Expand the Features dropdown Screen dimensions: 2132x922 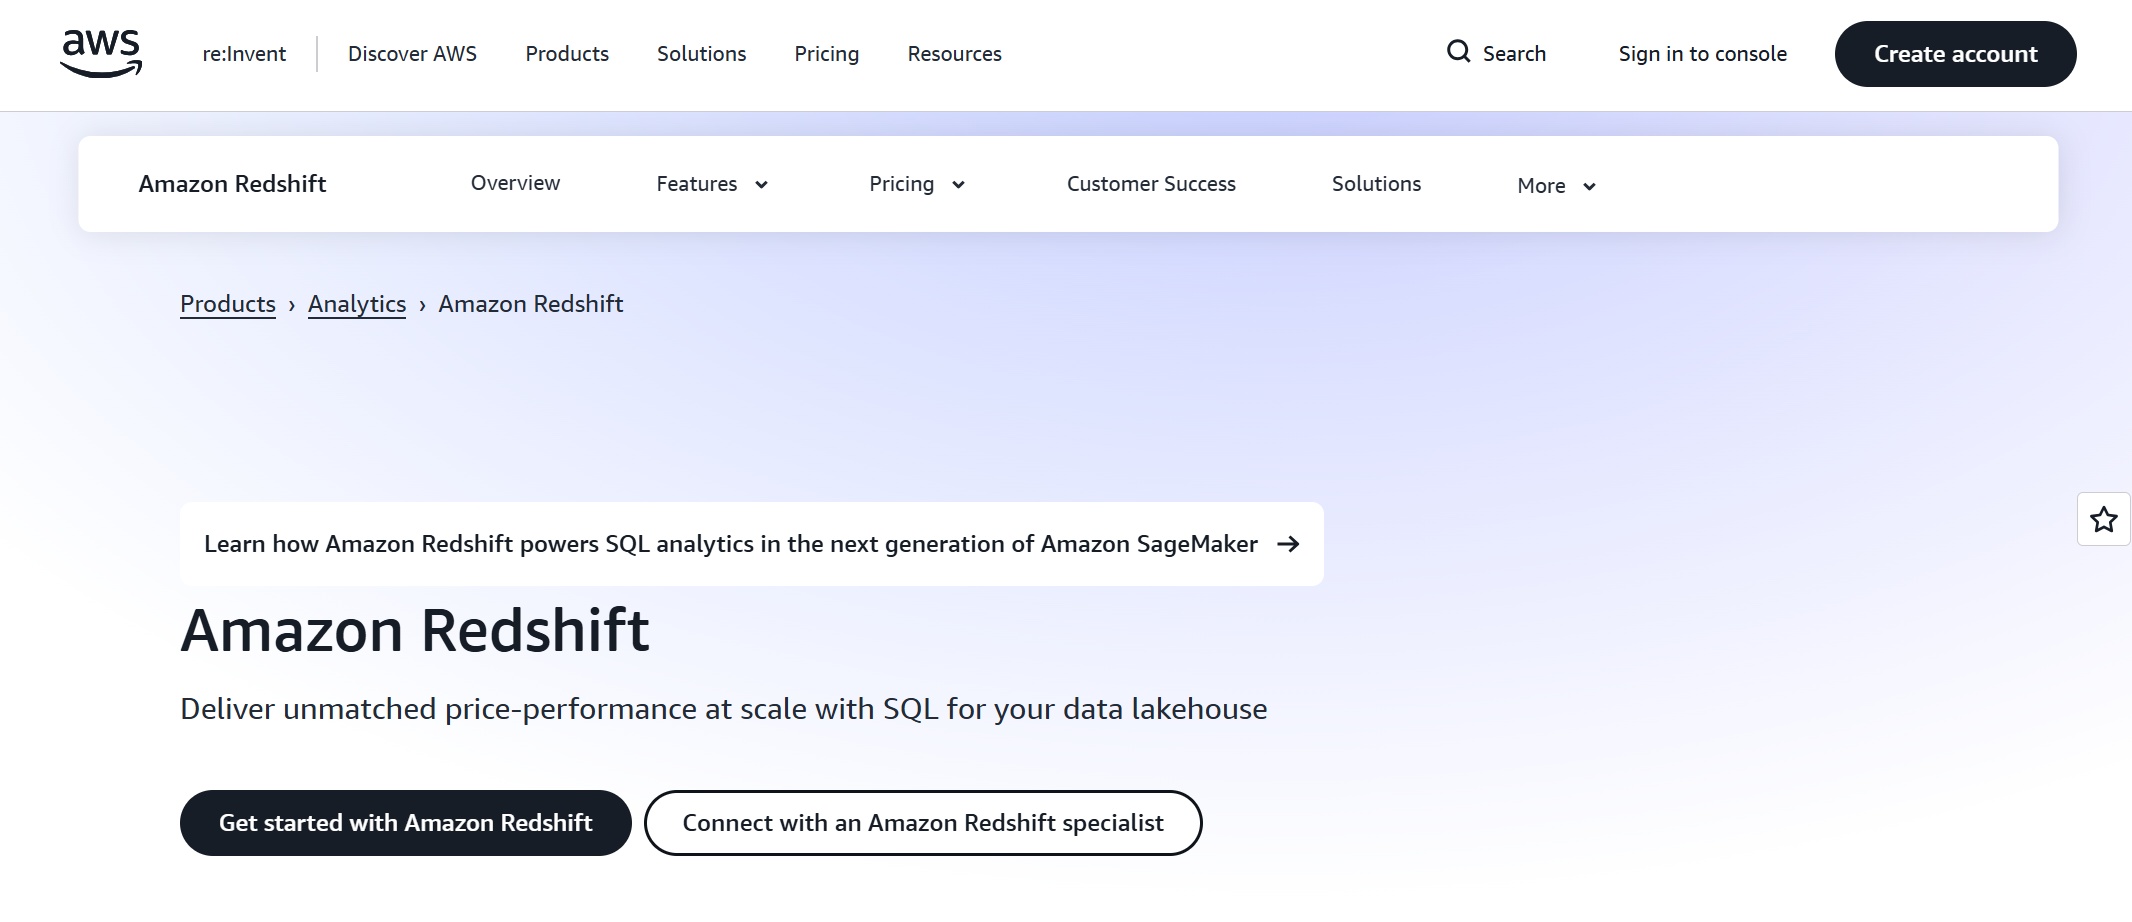[x=712, y=184]
